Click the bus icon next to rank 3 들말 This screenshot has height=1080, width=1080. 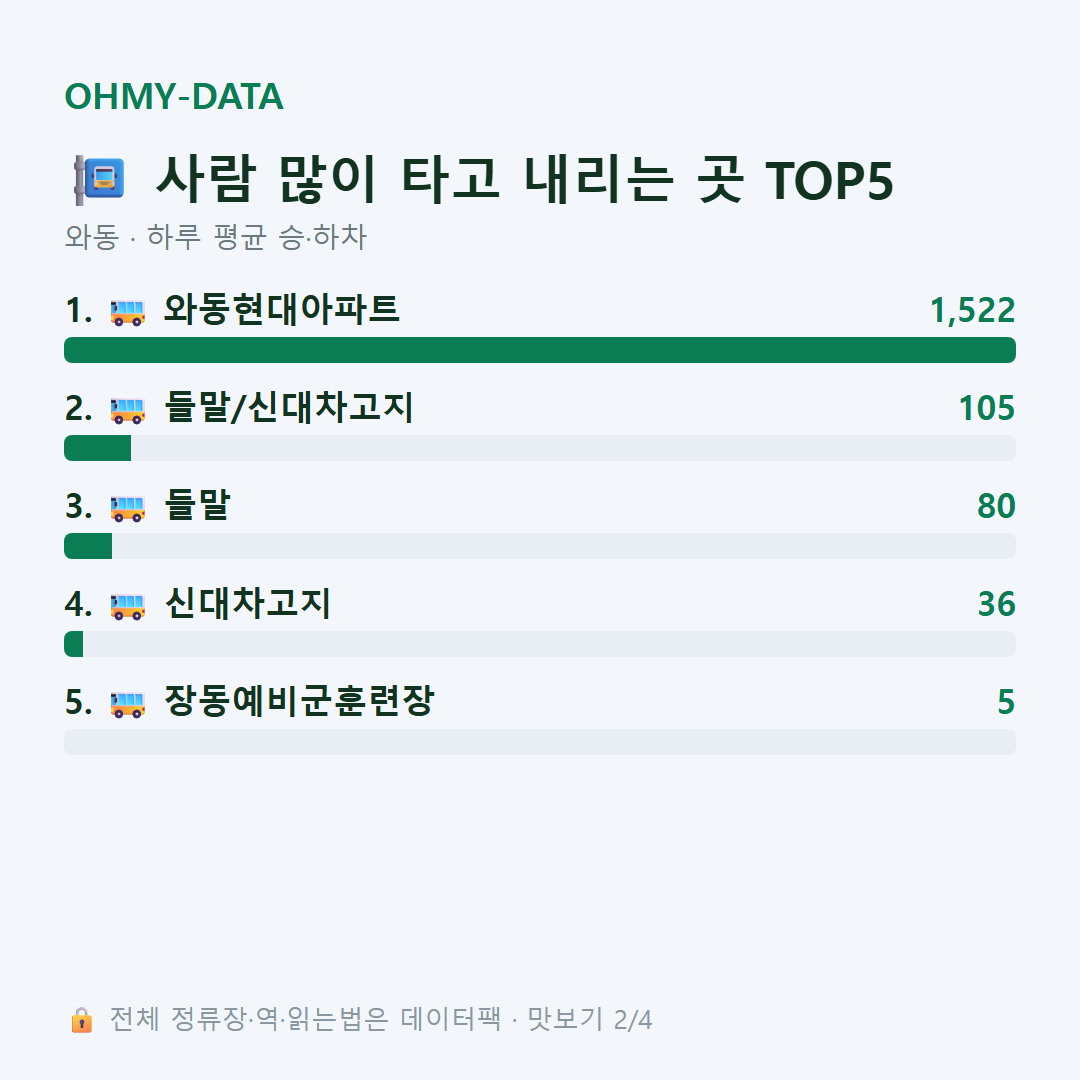click(x=128, y=508)
